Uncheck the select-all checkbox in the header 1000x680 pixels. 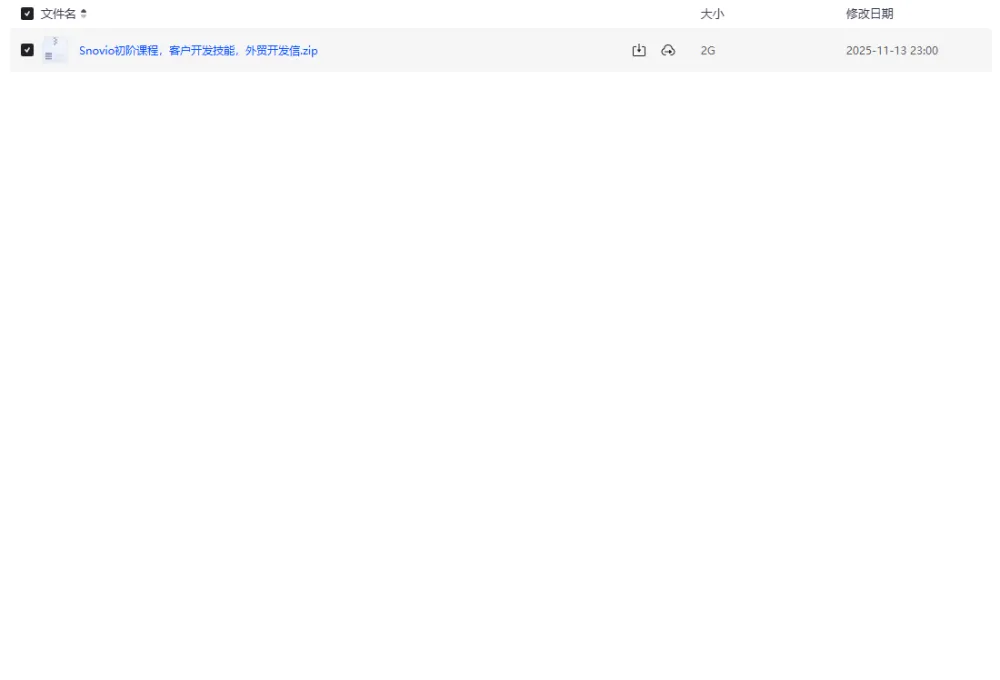(27, 14)
